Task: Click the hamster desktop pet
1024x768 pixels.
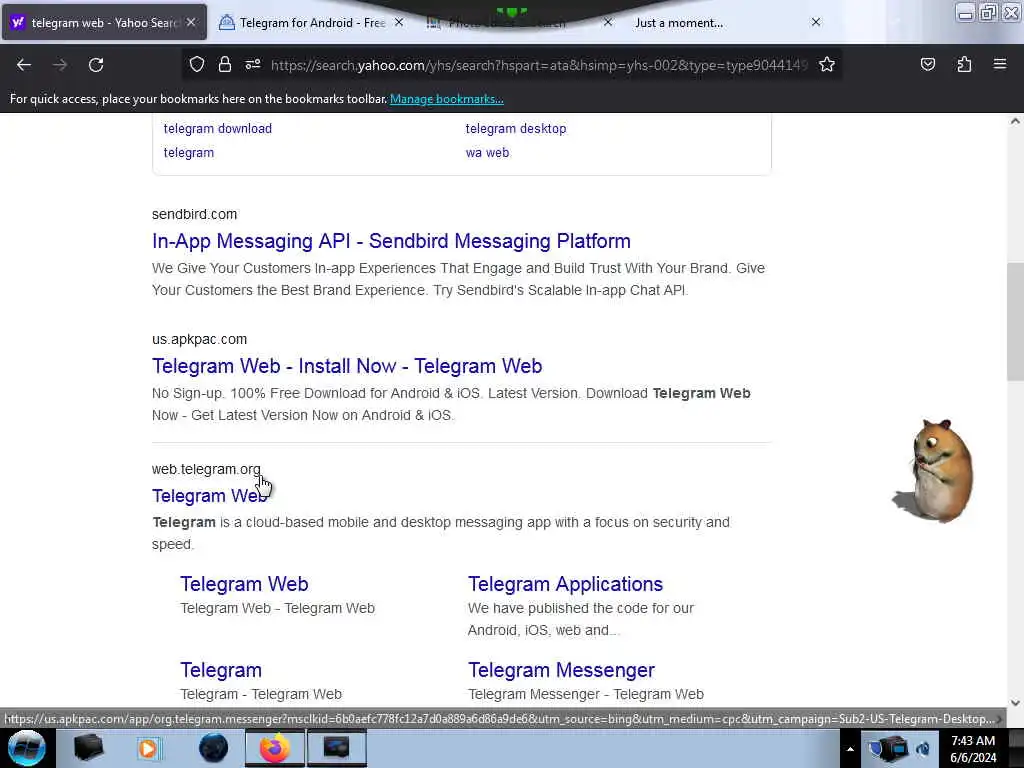Action: (935, 470)
